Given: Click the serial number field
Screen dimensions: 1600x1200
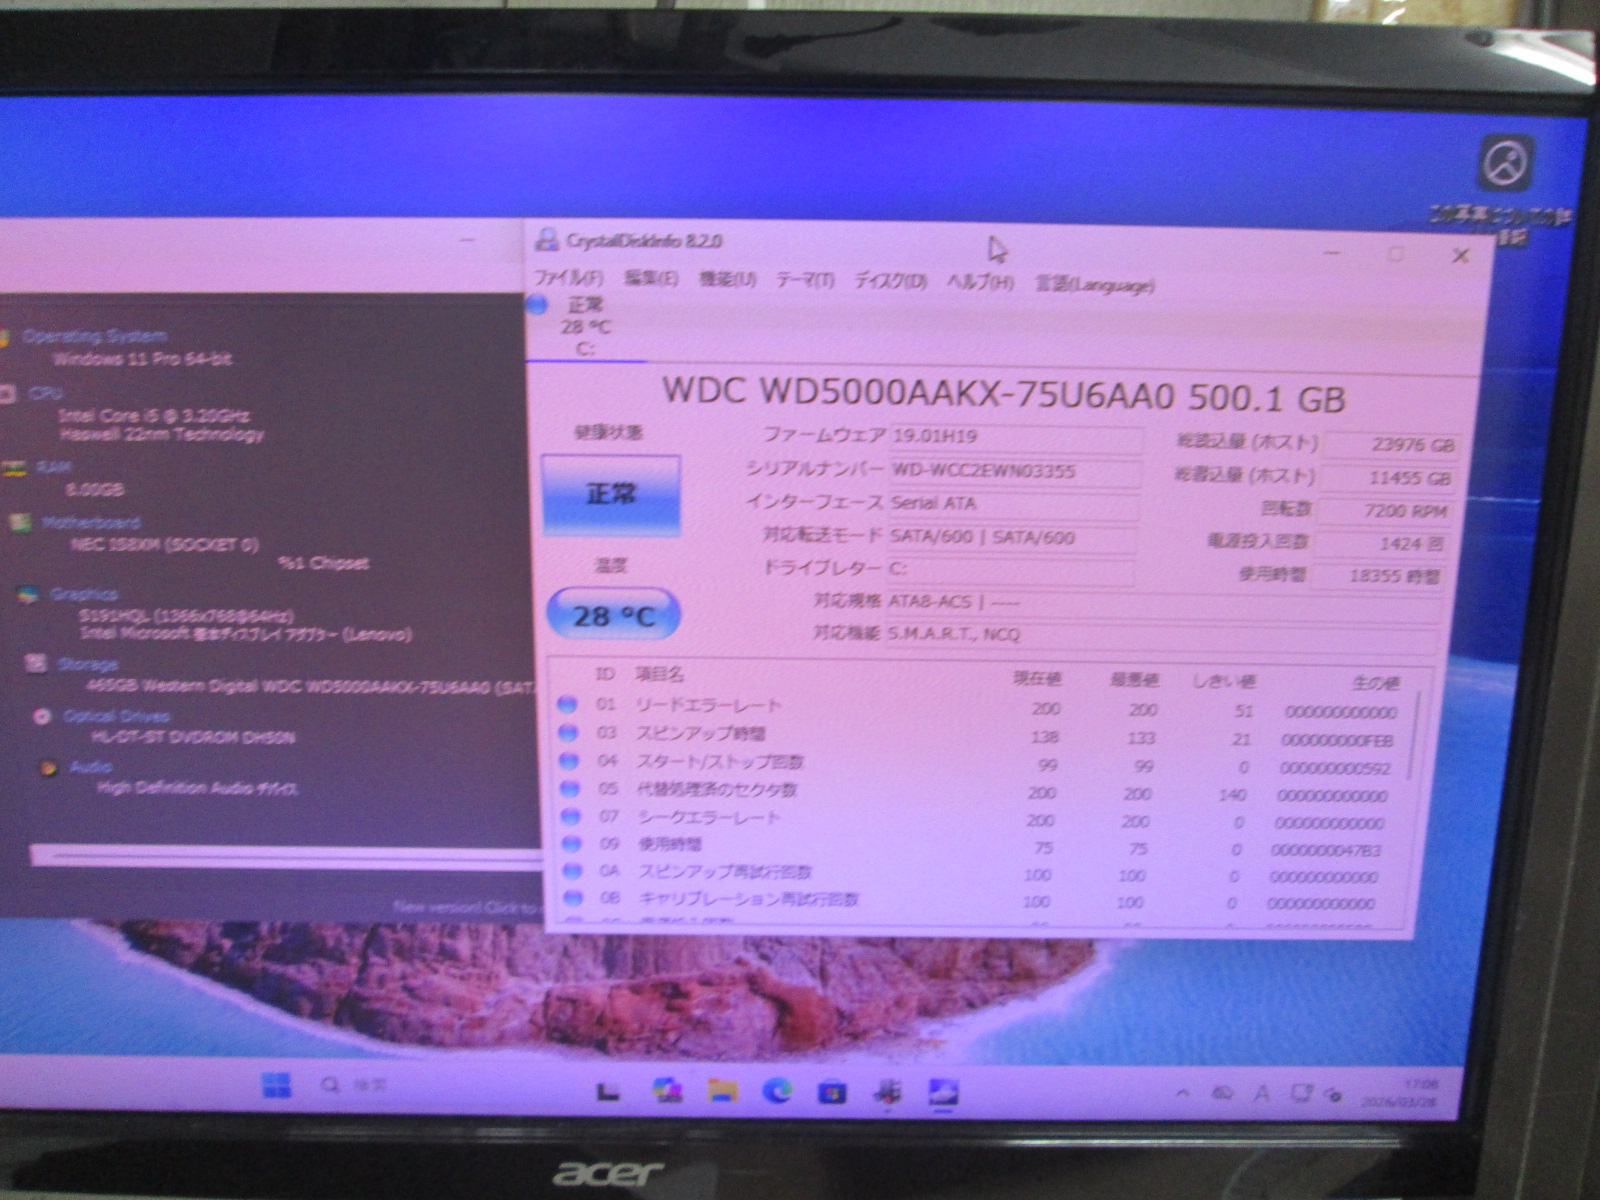Looking at the screenshot, I should (1012, 471).
